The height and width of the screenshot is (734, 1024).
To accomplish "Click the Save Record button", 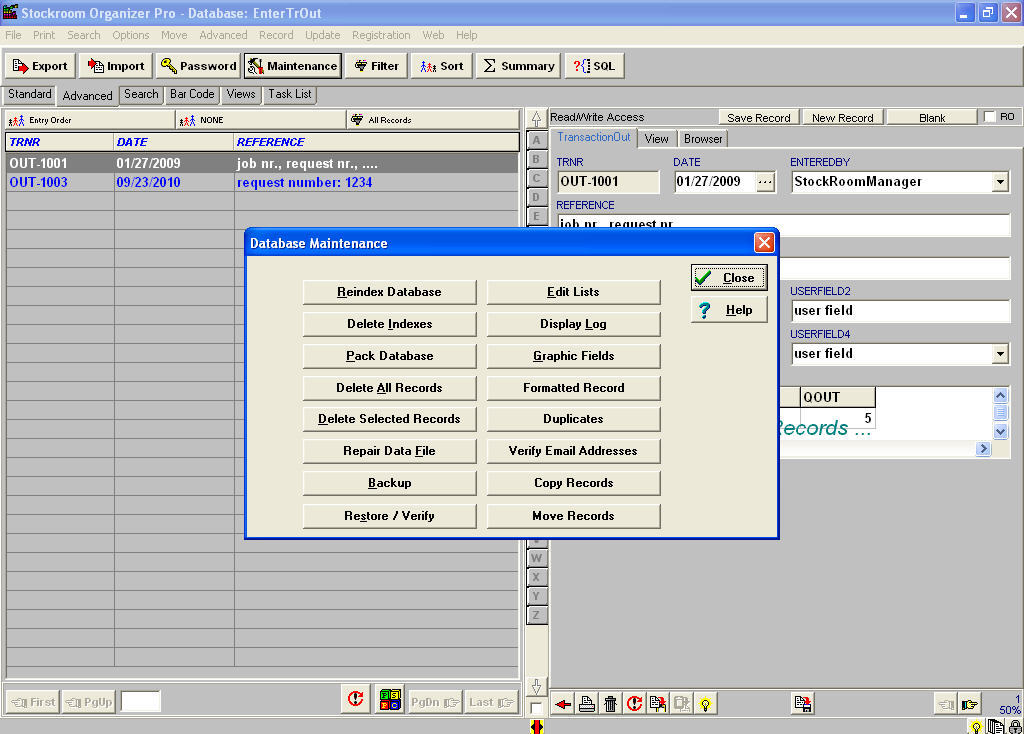I will (759, 118).
